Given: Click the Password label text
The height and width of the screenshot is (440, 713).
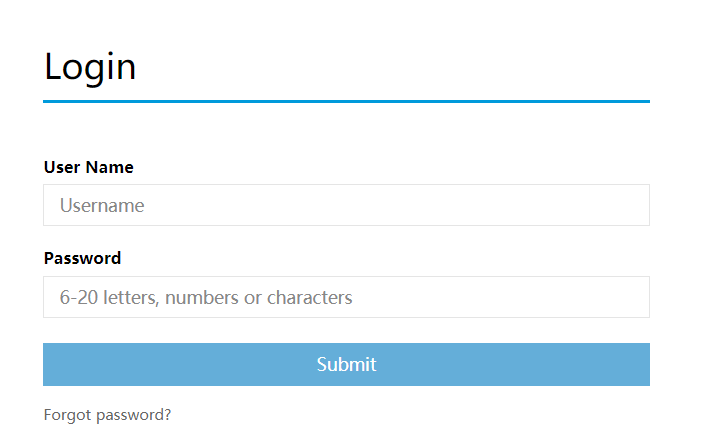Looking at the screenshot, I should pyautogui.click(x=82, y=258).
